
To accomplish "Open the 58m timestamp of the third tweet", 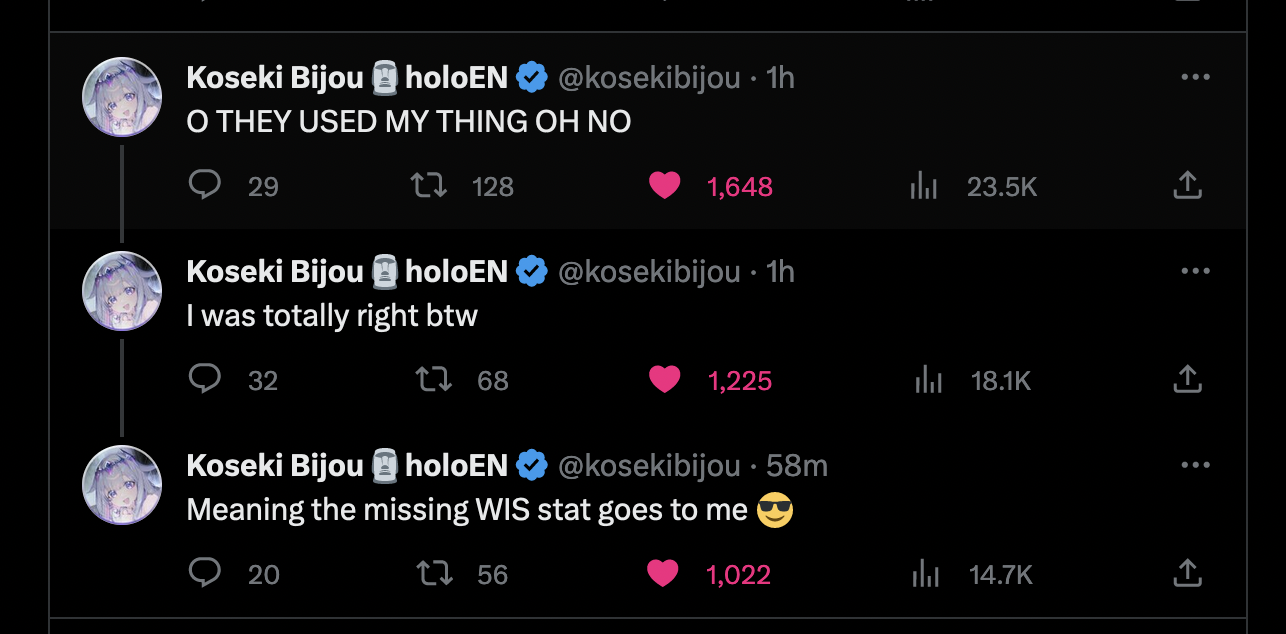I will (x=797, y=466).
